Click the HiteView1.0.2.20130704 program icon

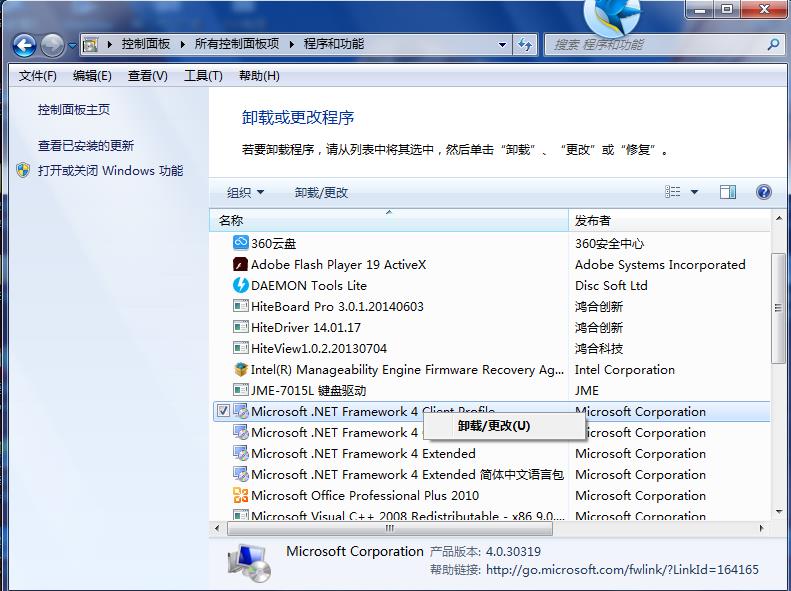click(241, 348)
